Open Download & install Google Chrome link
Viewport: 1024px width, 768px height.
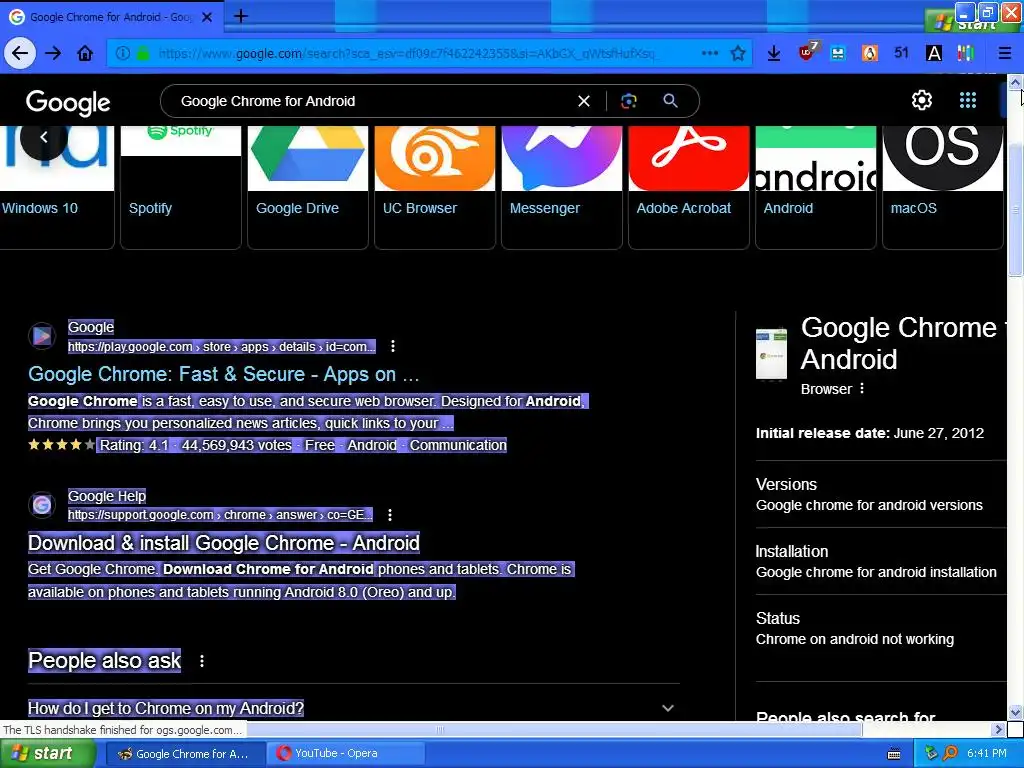click(x=223, y=543)
